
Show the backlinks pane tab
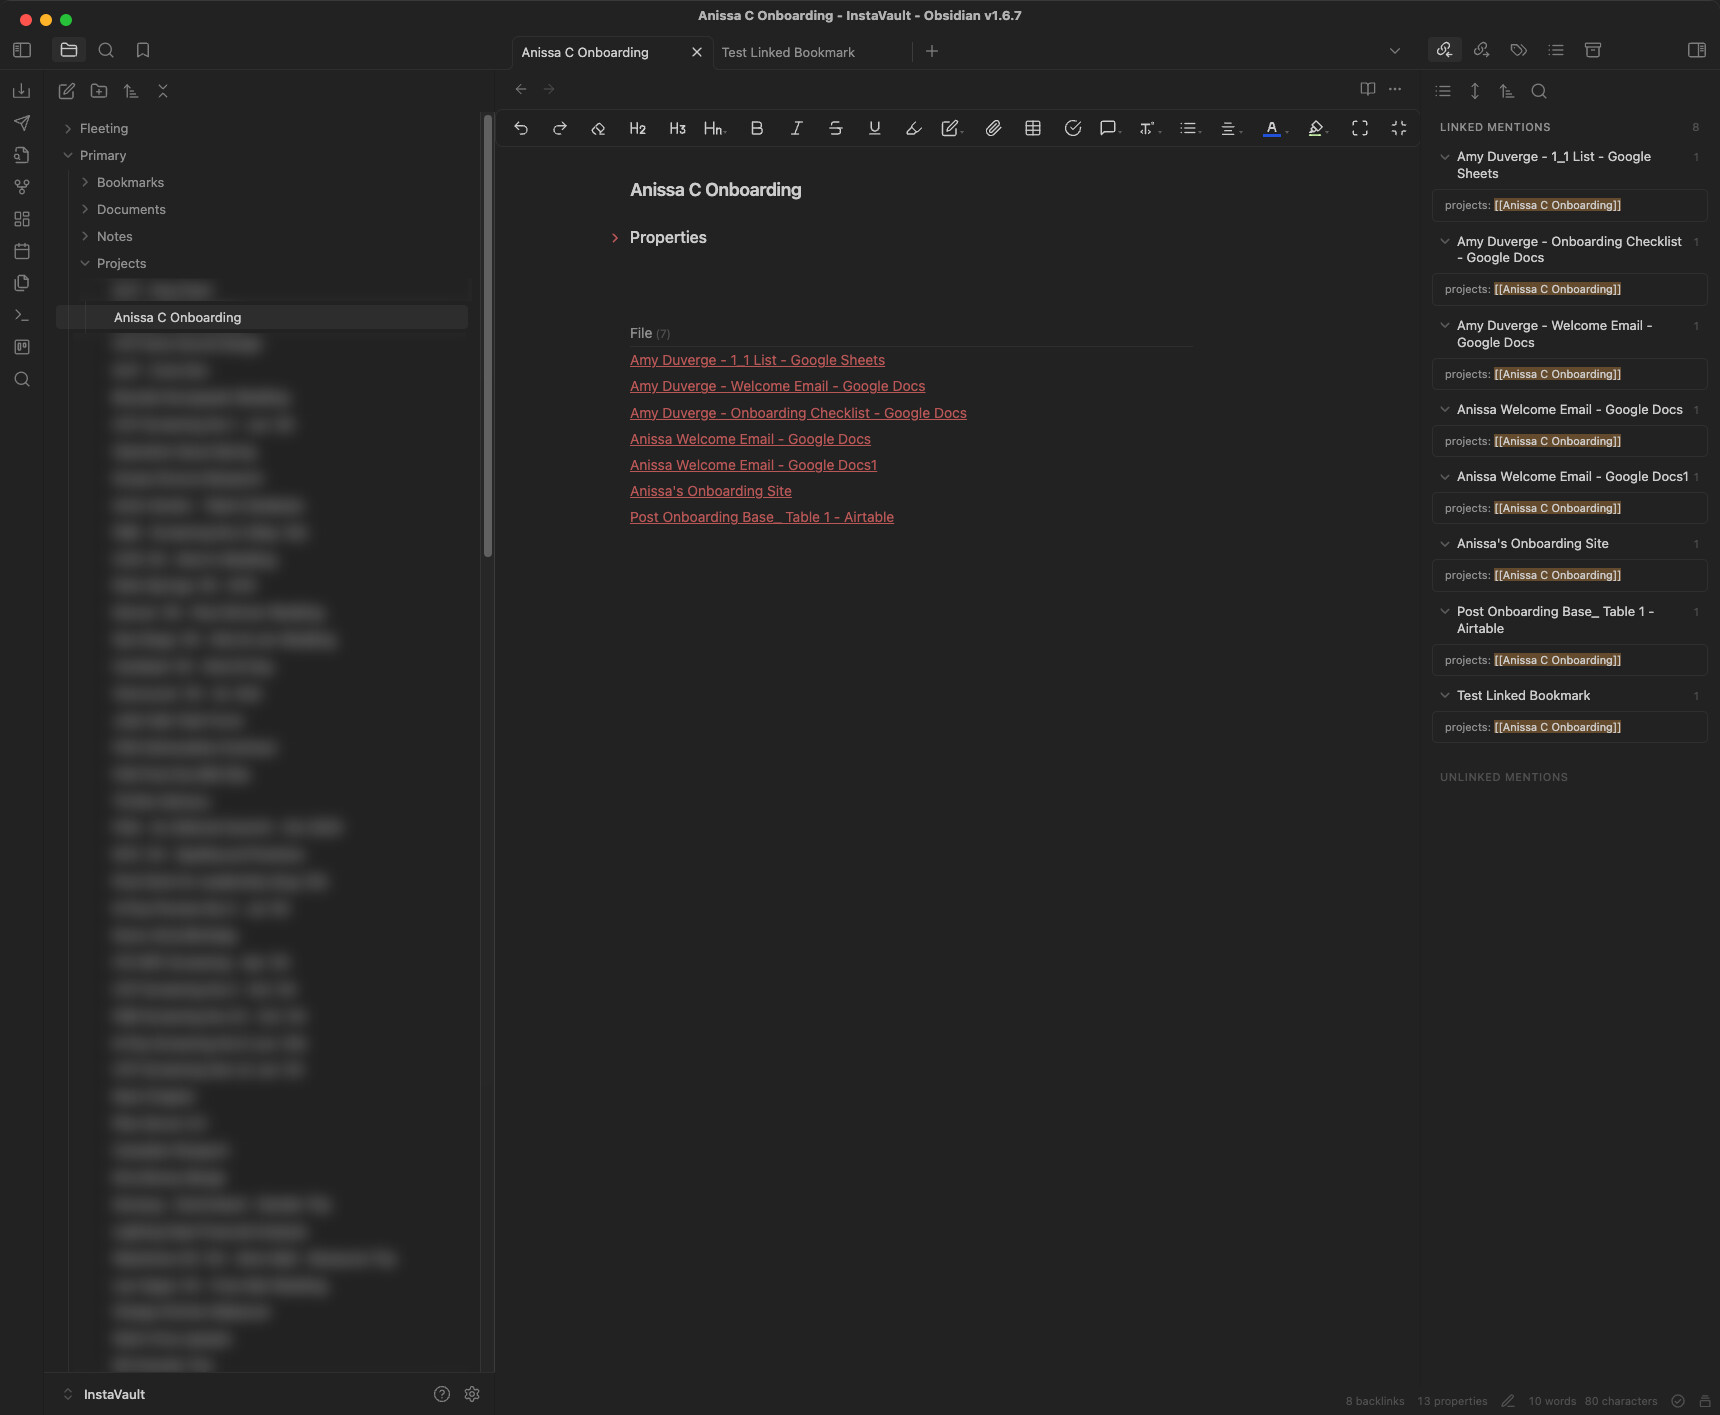click(x=1444, y=50)
